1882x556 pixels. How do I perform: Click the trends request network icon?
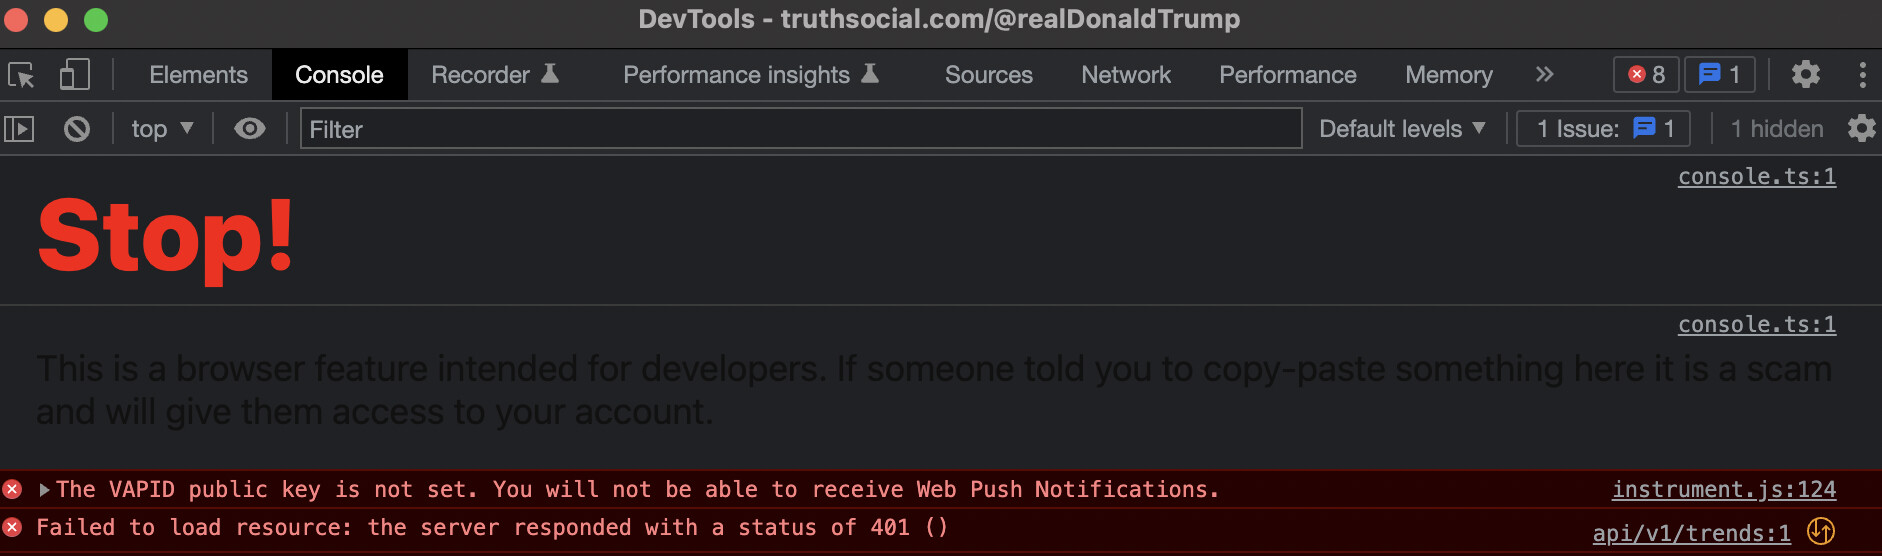pyautogui.click(x=1821, y=532)
